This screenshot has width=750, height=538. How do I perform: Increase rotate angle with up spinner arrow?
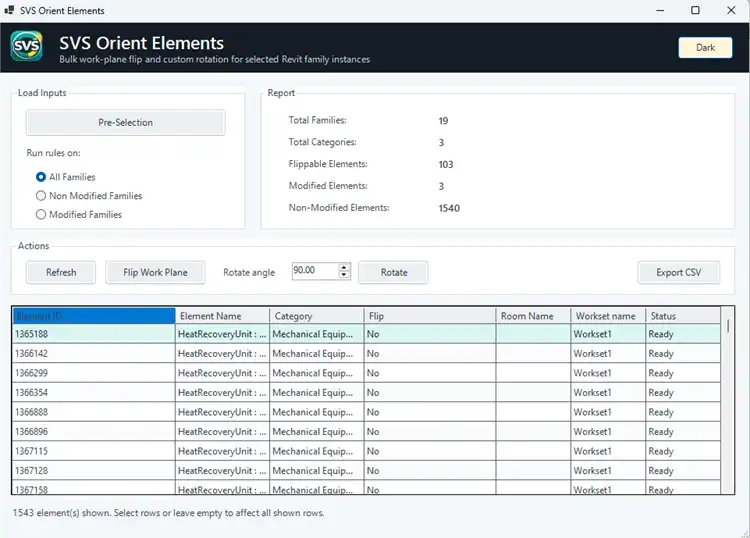point(344,268)
